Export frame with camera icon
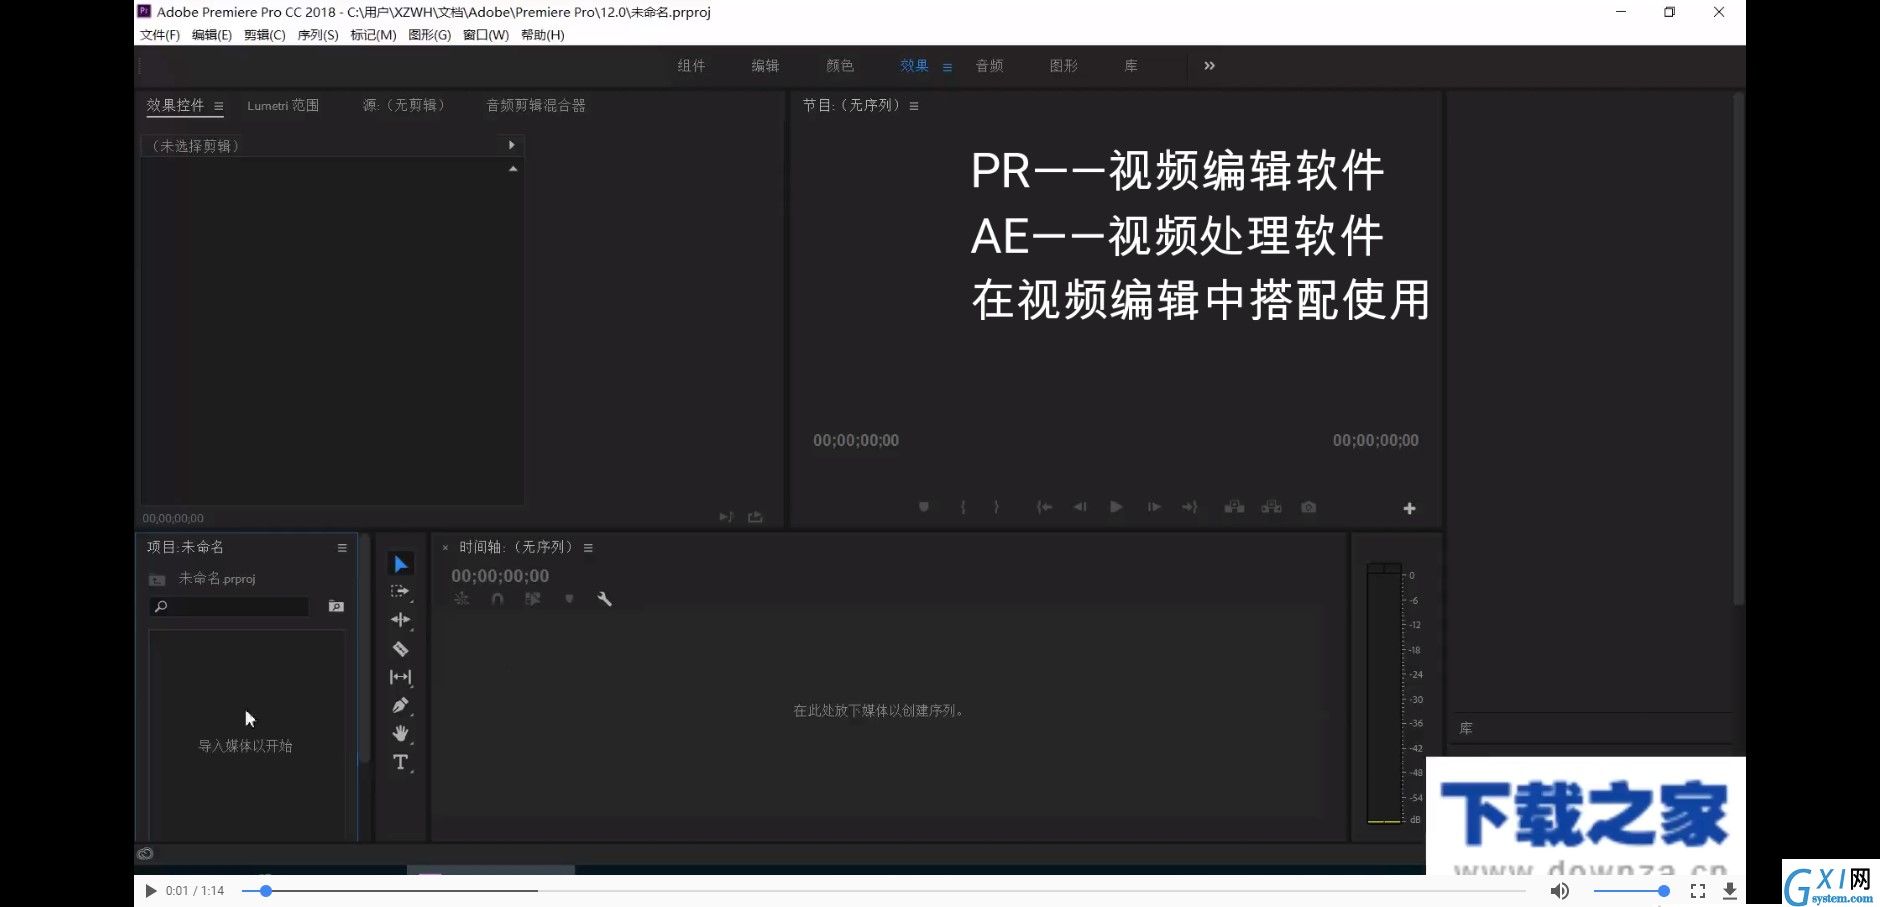 [1308, 507]
